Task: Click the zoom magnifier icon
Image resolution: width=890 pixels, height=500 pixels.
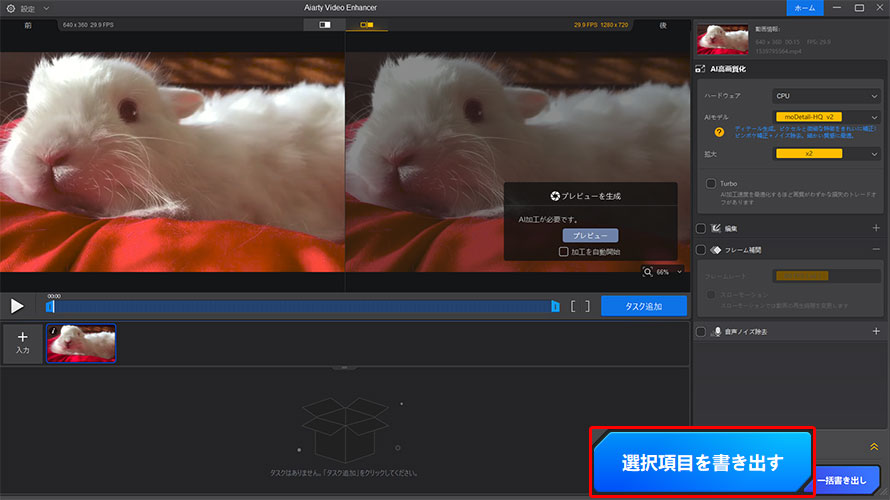Action: coord(647,272)
